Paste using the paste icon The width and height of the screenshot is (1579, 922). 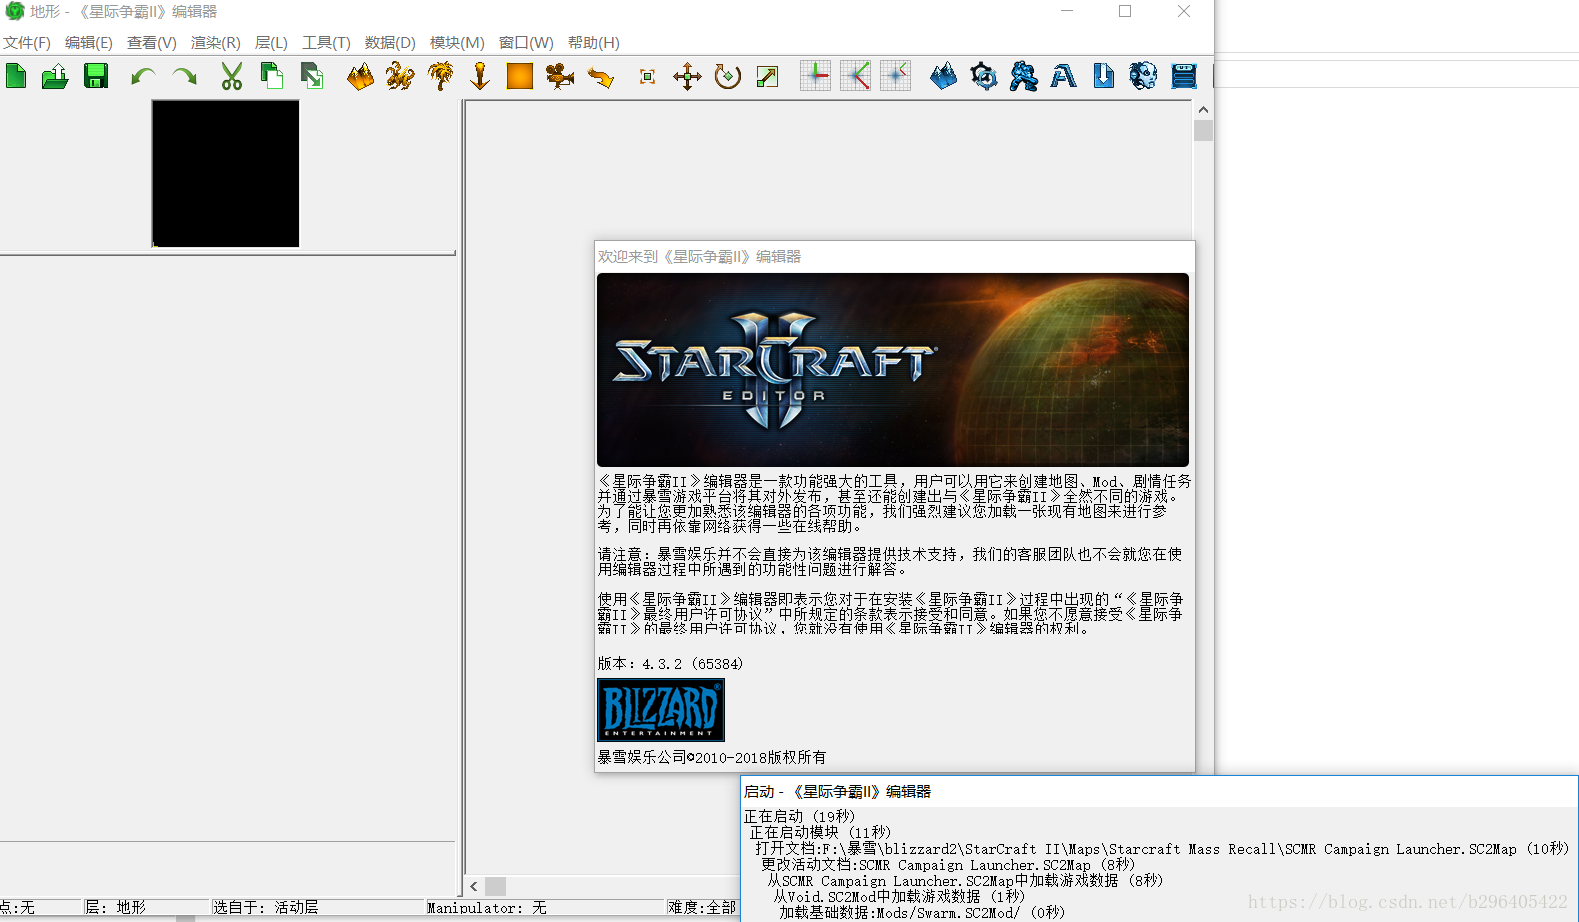(312, 76)
